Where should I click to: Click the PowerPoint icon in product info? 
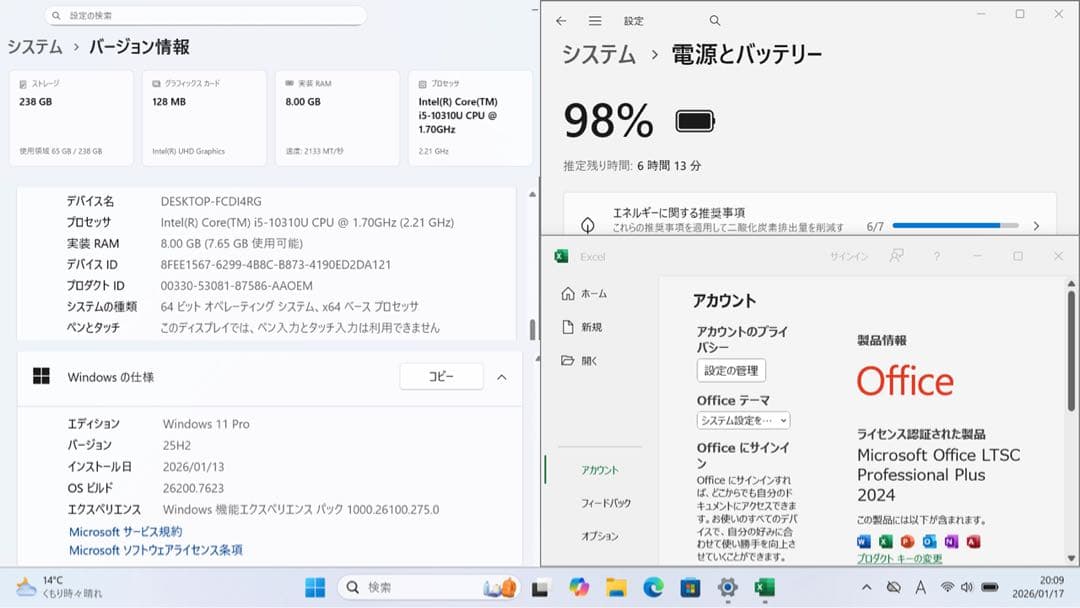tap(906, 541)
